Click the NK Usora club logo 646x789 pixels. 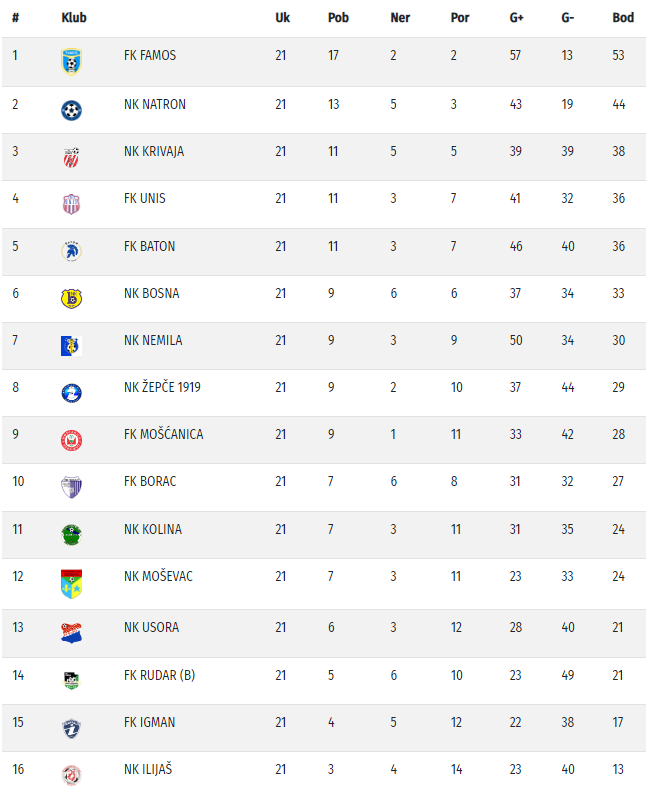coord(71,632)
